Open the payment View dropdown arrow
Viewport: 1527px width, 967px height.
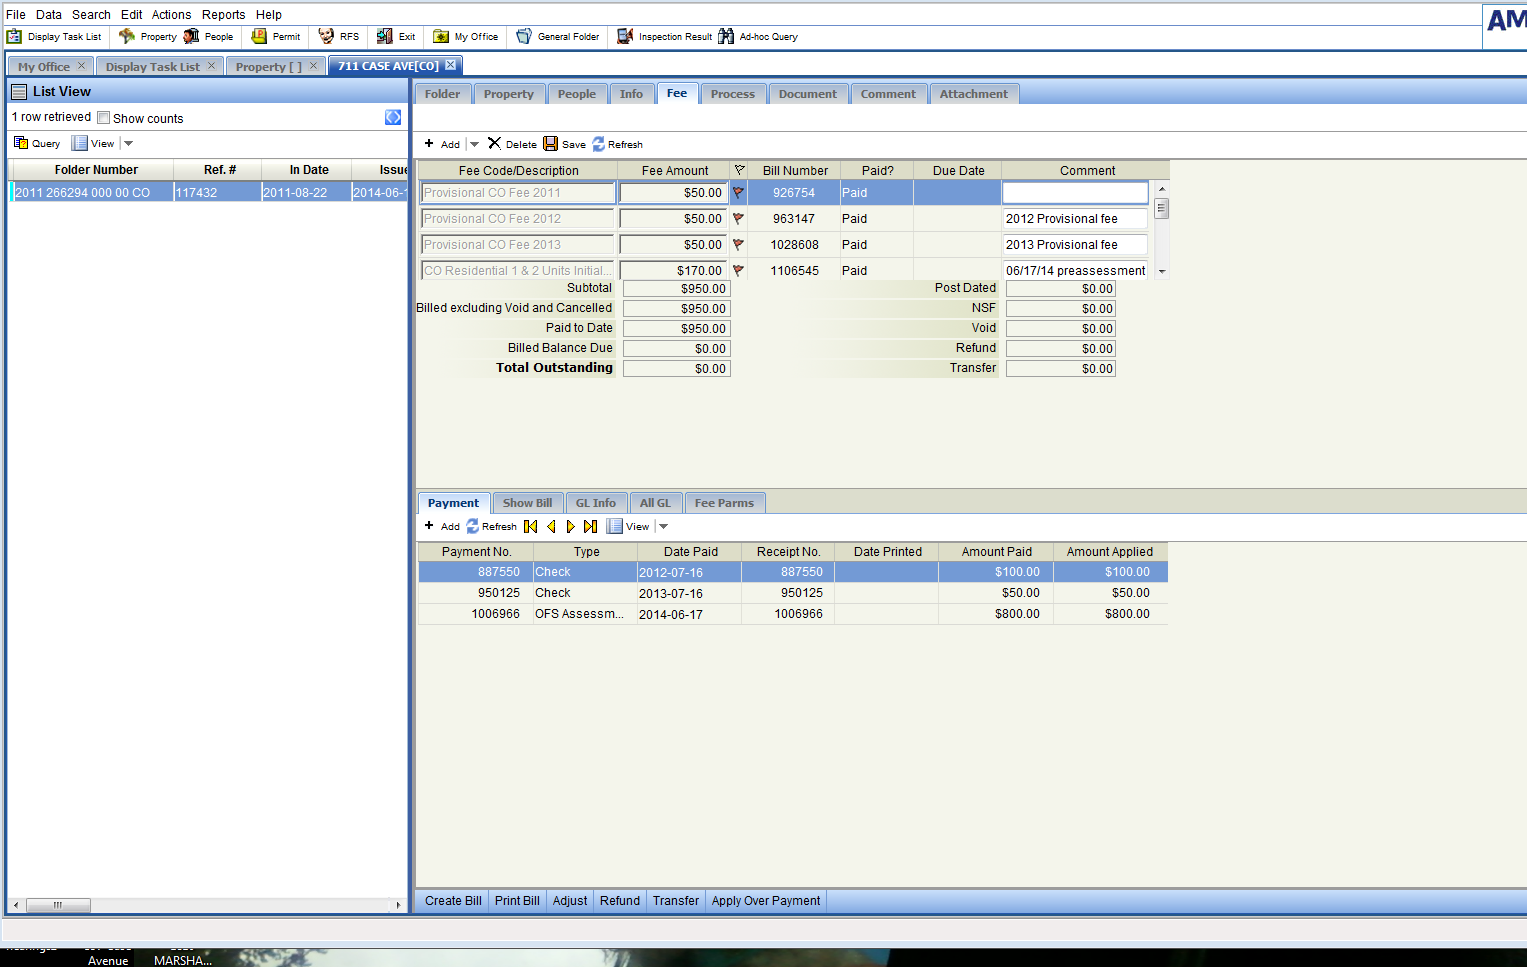point(663,527)
